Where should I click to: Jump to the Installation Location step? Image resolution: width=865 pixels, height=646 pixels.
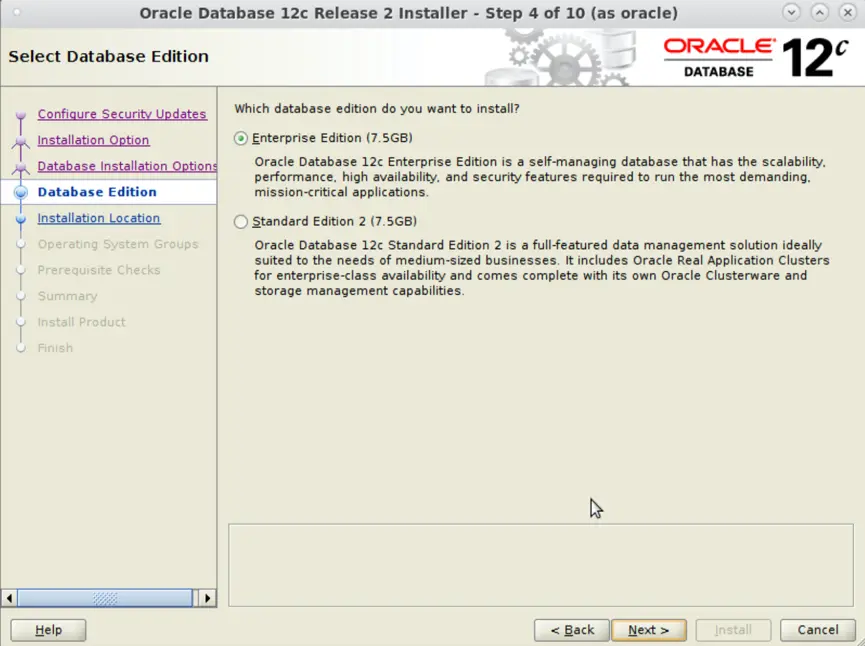pos(99,218)
